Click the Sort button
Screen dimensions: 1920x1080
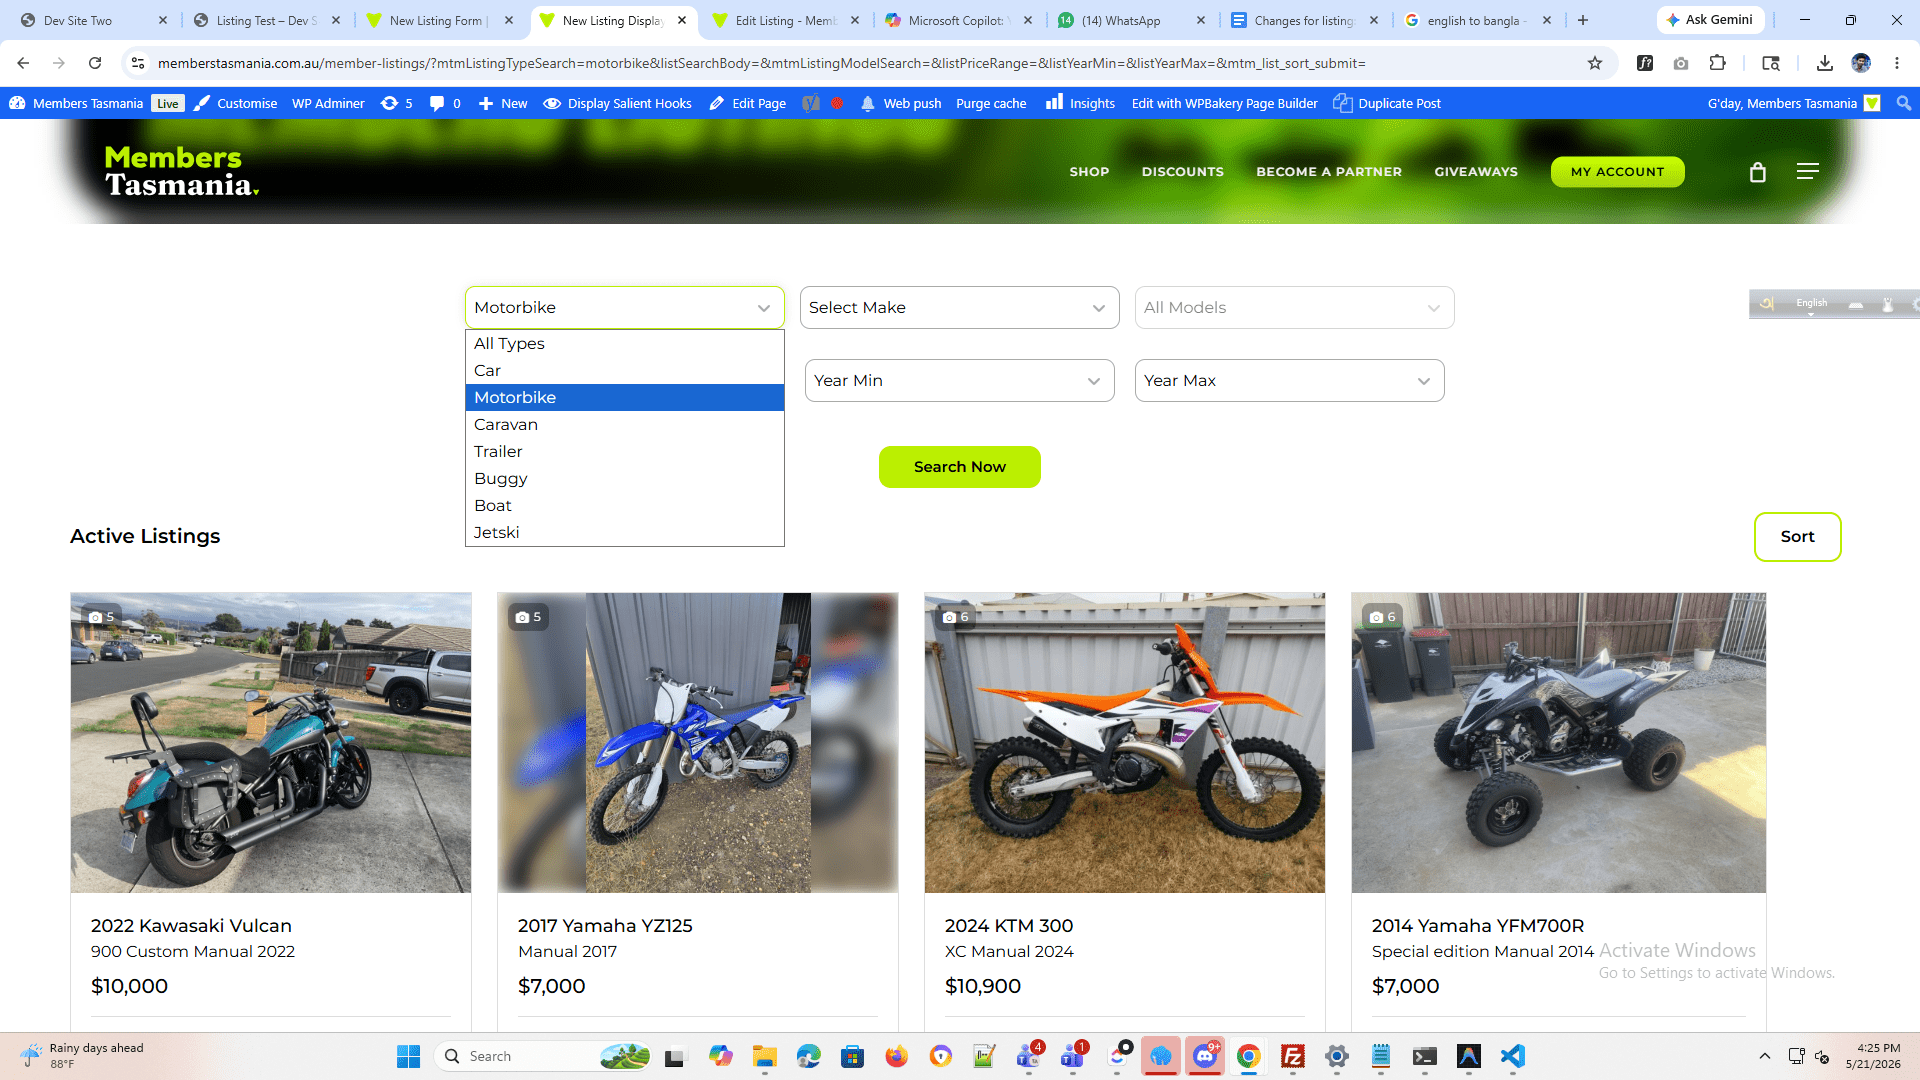click(x=1797, y=537)
